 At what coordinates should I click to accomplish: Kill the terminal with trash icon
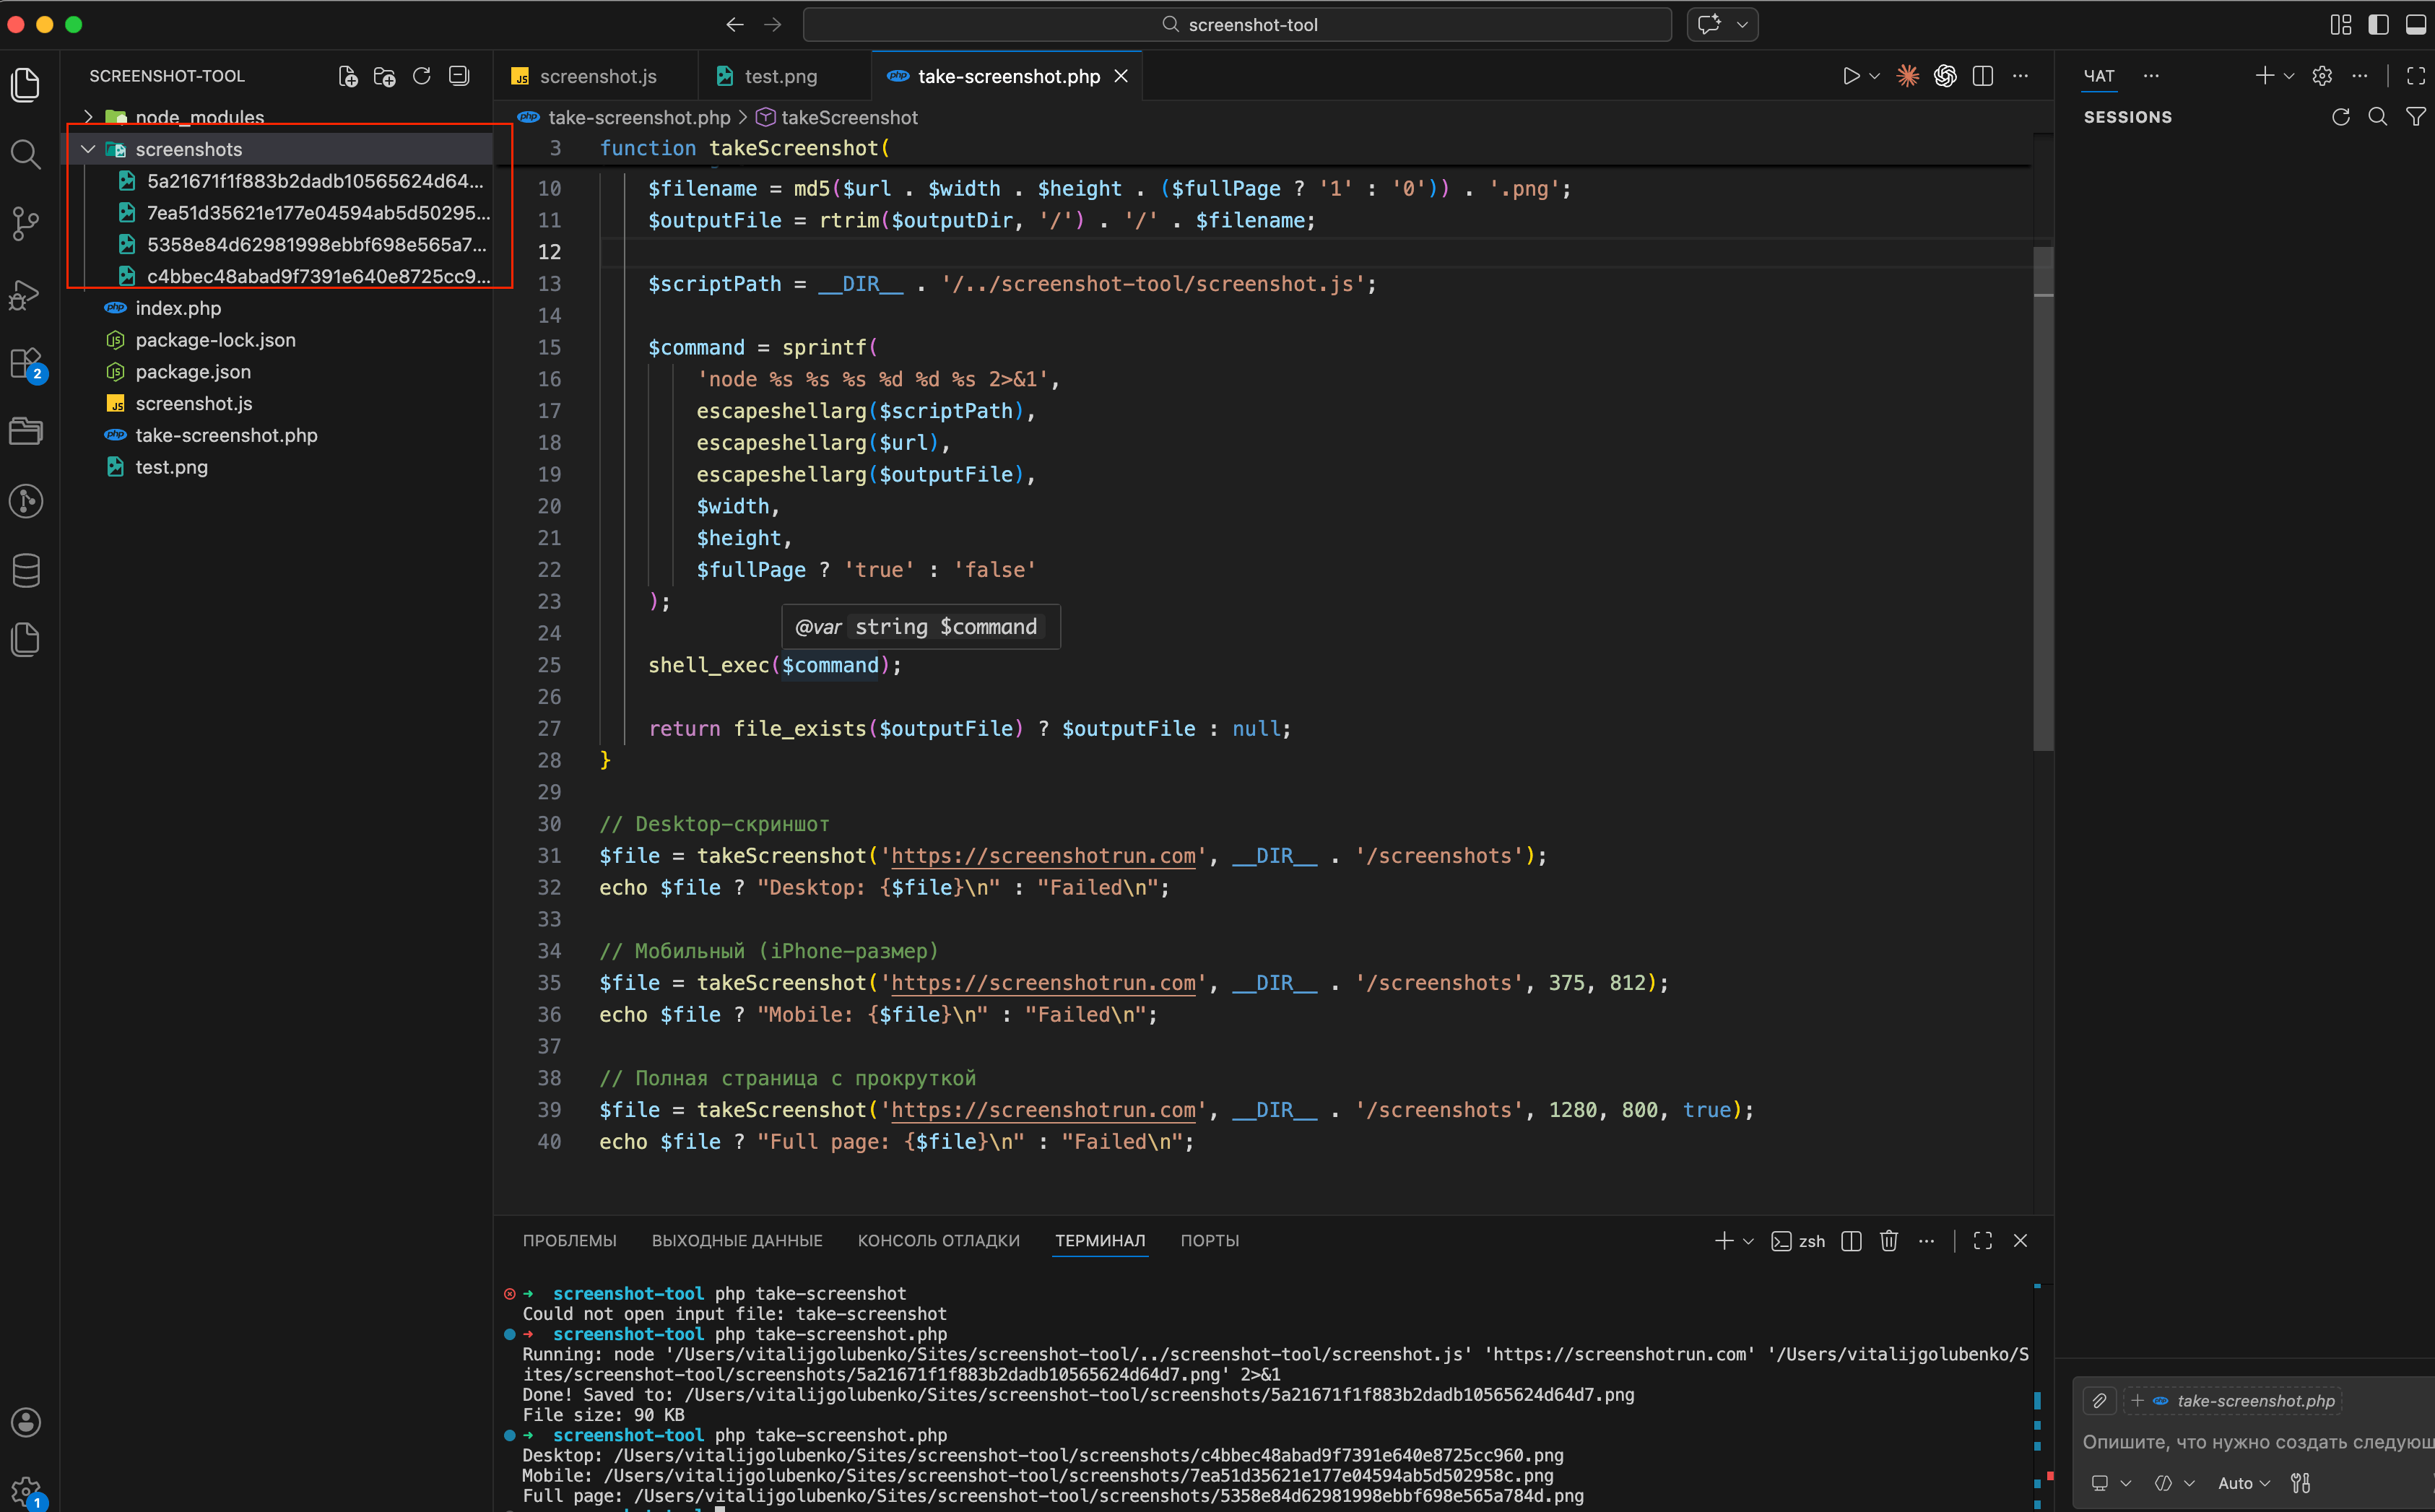[x=1888, y=1241]
